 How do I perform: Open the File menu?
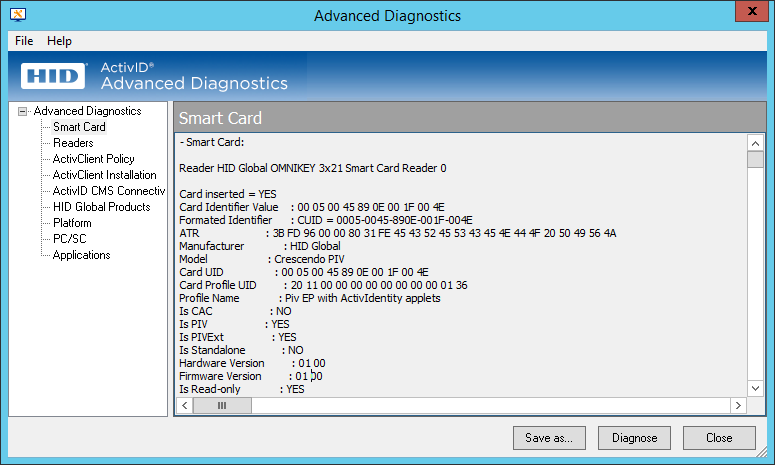[x=24, y=41]
